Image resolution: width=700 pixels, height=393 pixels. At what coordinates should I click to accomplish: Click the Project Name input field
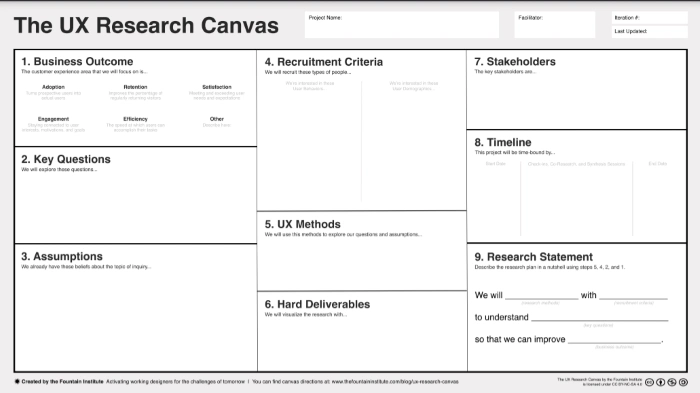point(402,25)
